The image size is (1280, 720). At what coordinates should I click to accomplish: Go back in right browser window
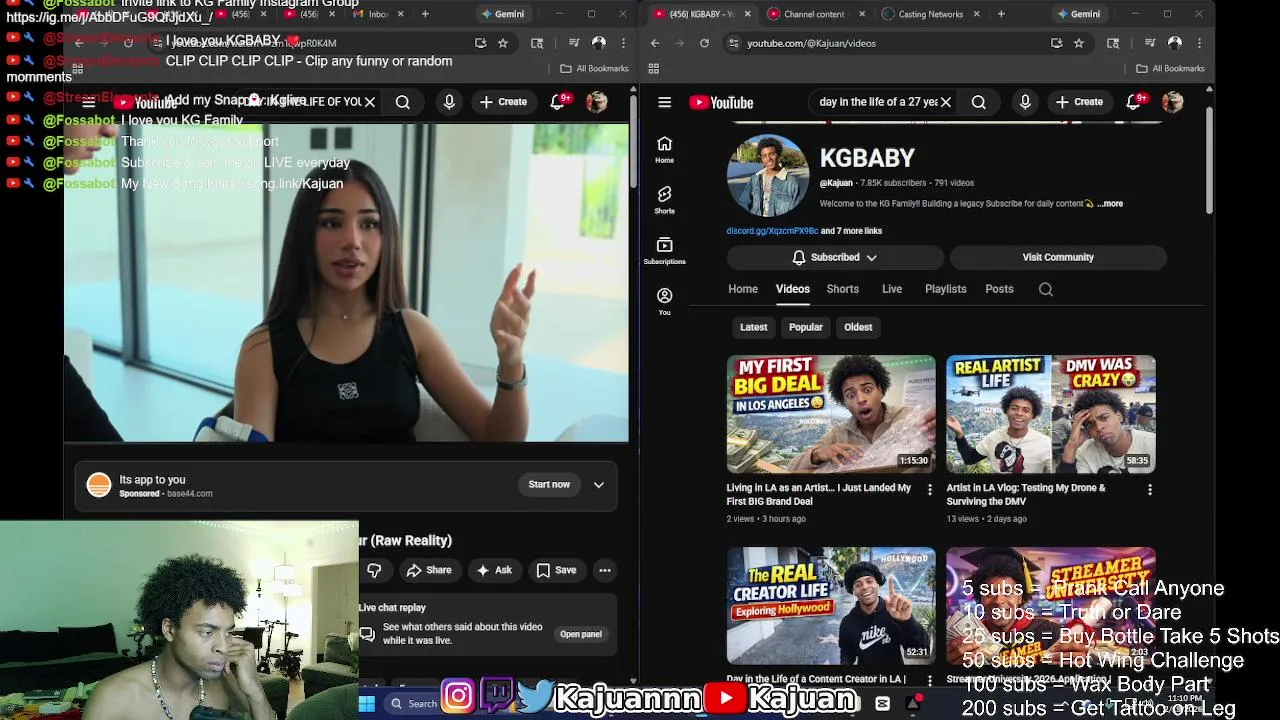[x=655, y=43]
